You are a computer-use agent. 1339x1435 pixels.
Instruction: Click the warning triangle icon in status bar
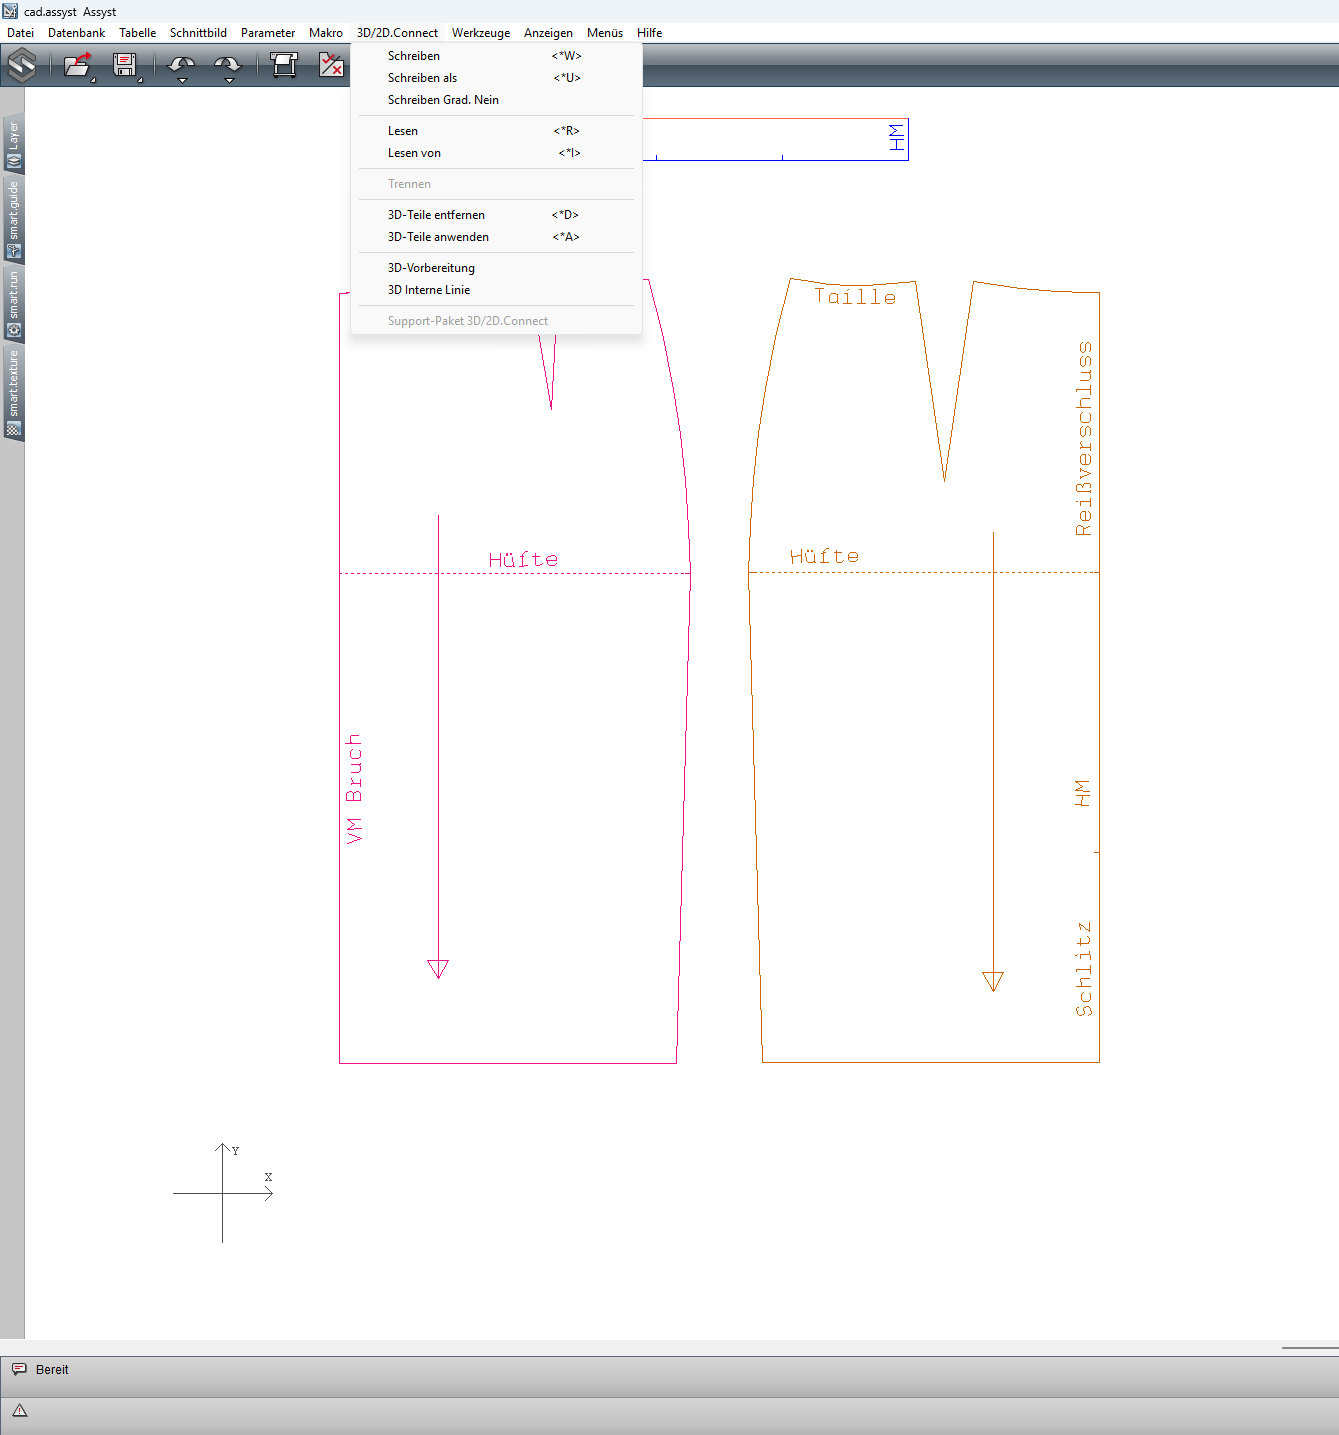click(20, 1411)
